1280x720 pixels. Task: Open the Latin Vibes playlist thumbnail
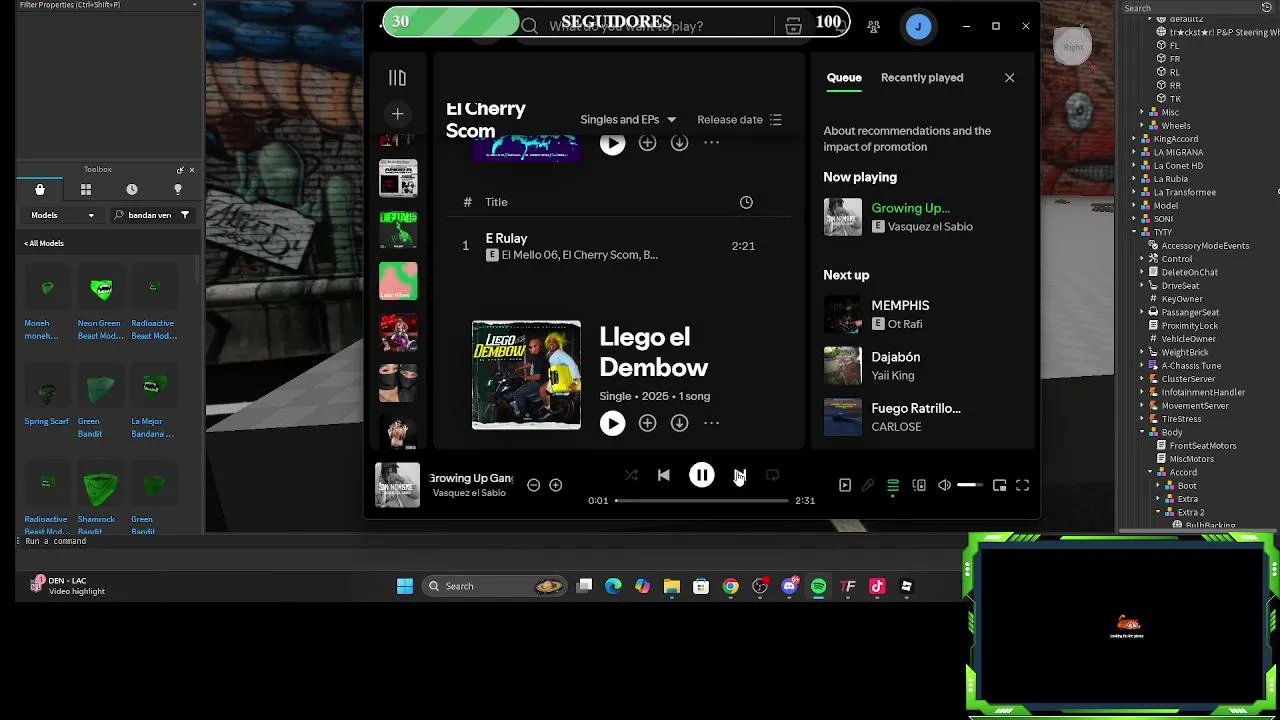point(398,281)
